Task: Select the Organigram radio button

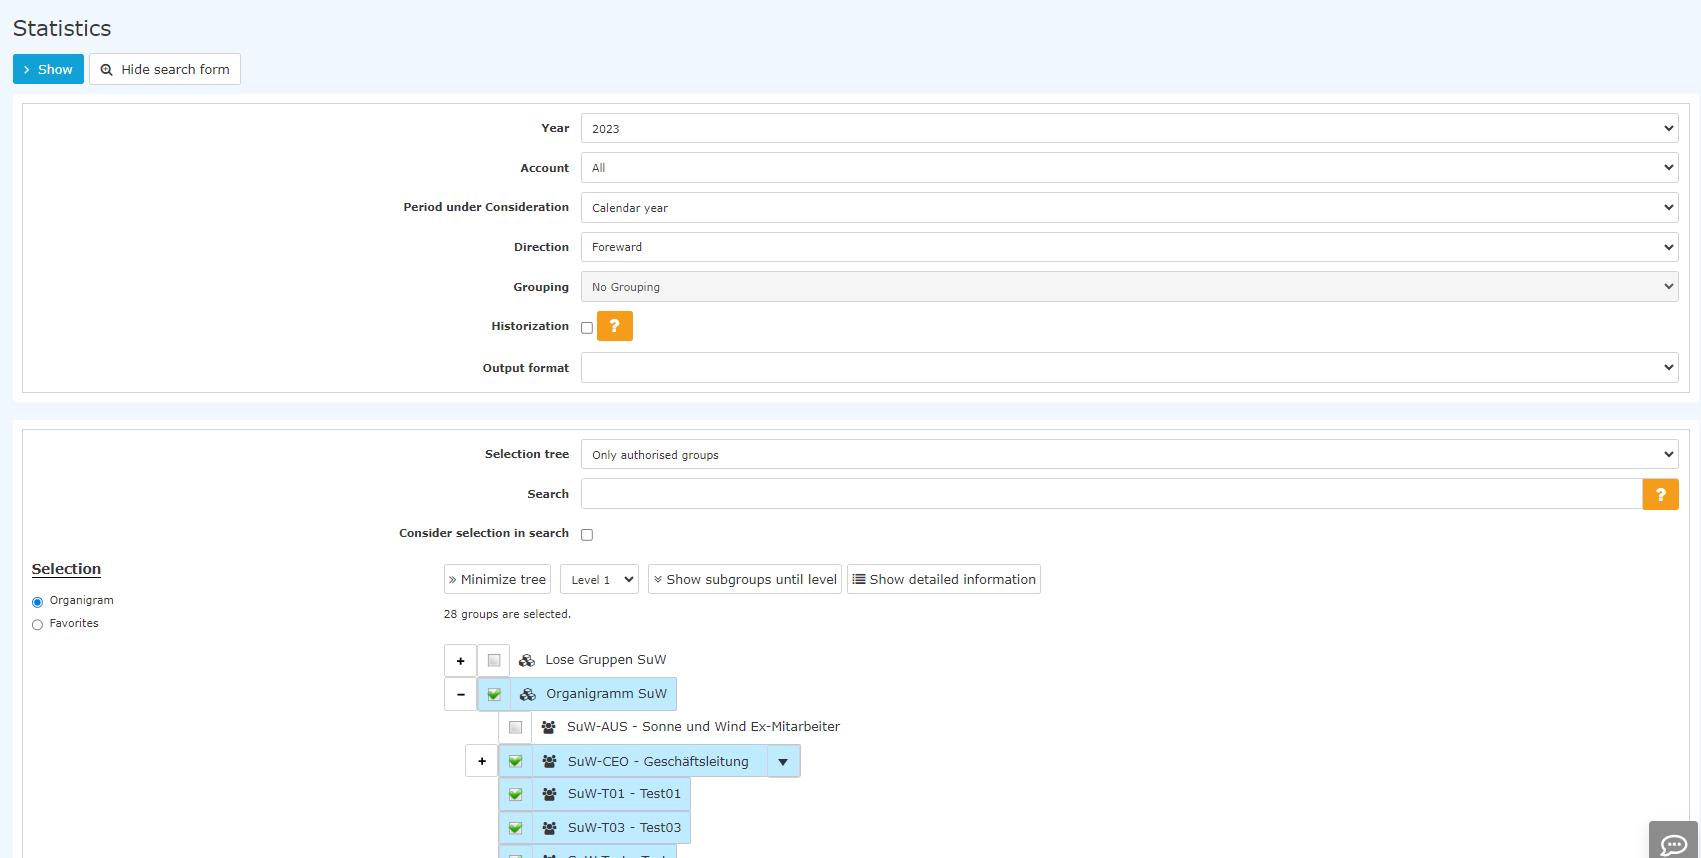Action: tap(38, 602)
